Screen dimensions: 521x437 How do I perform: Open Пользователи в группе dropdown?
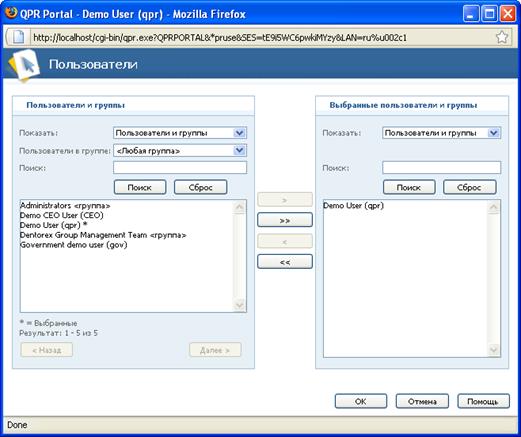click(180, 151)
